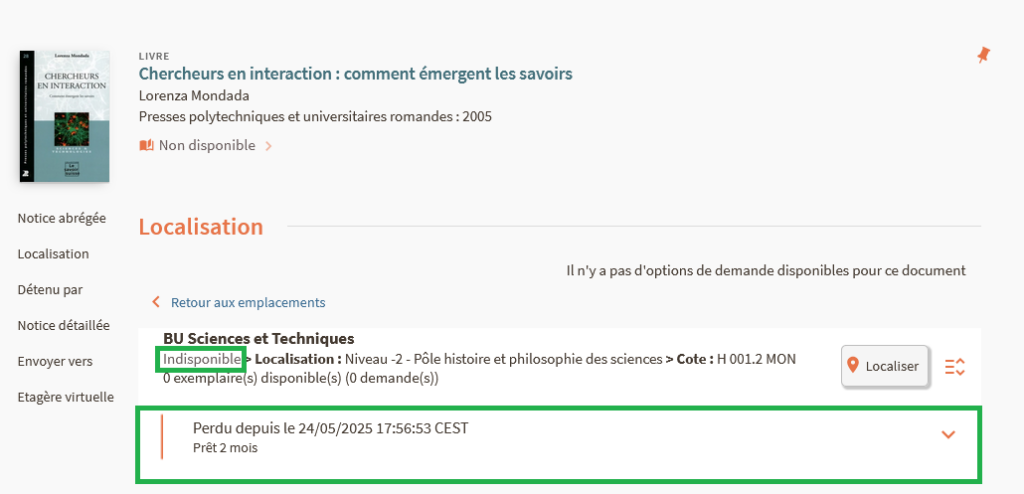Go to 'Détenu par' section

50,290
